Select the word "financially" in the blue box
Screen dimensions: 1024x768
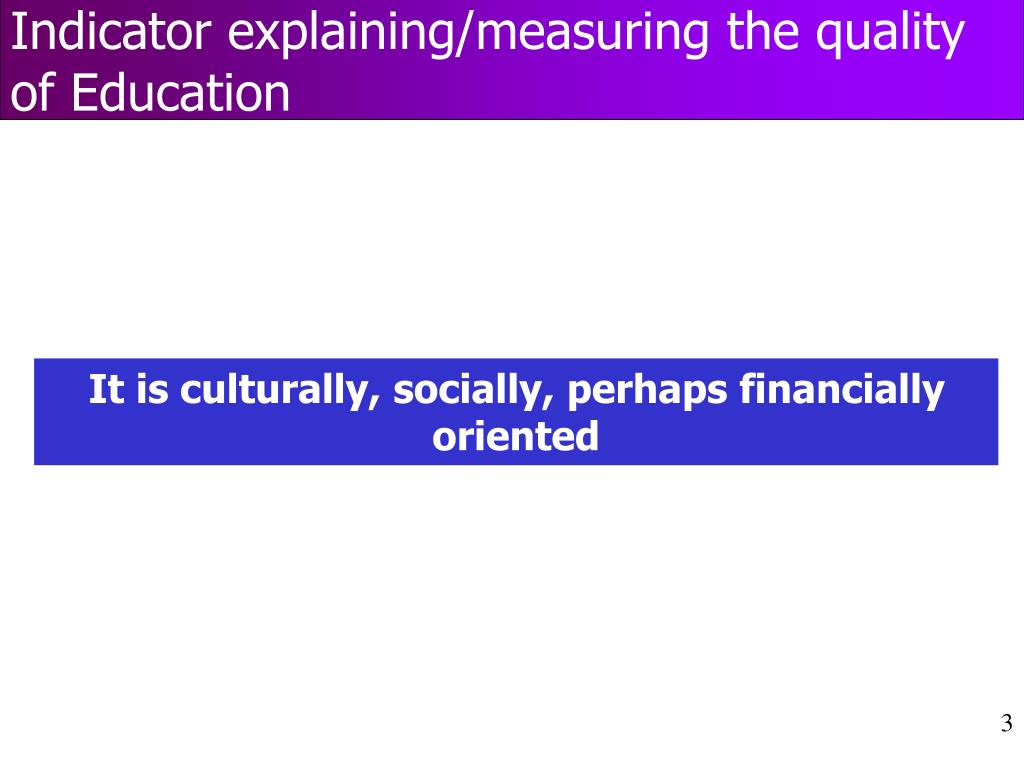point(842,391)
